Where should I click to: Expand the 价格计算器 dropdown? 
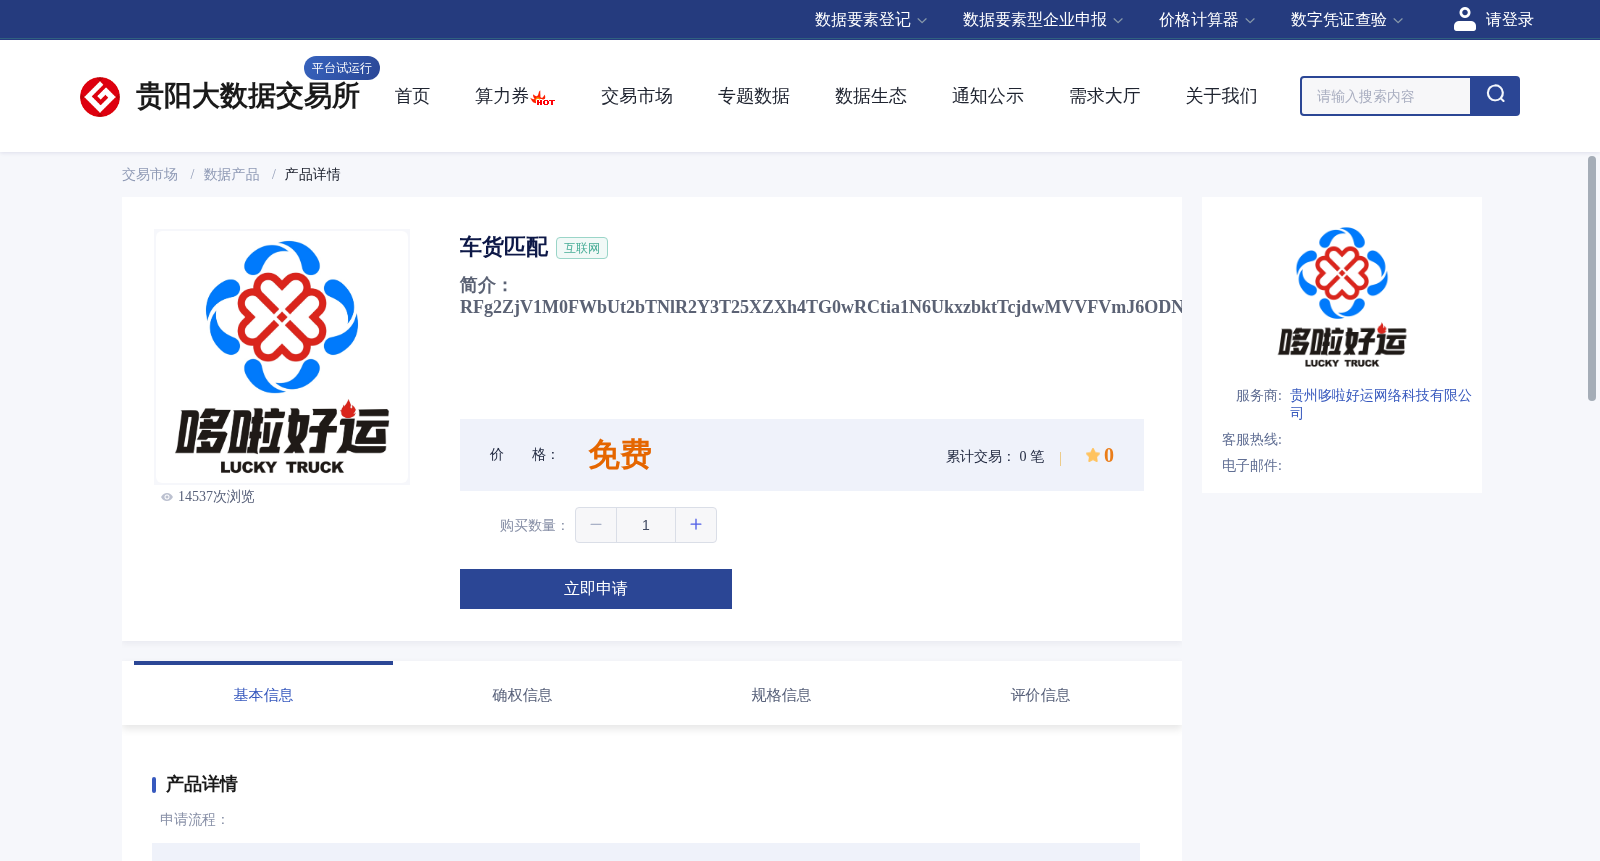click(1206, 20)
